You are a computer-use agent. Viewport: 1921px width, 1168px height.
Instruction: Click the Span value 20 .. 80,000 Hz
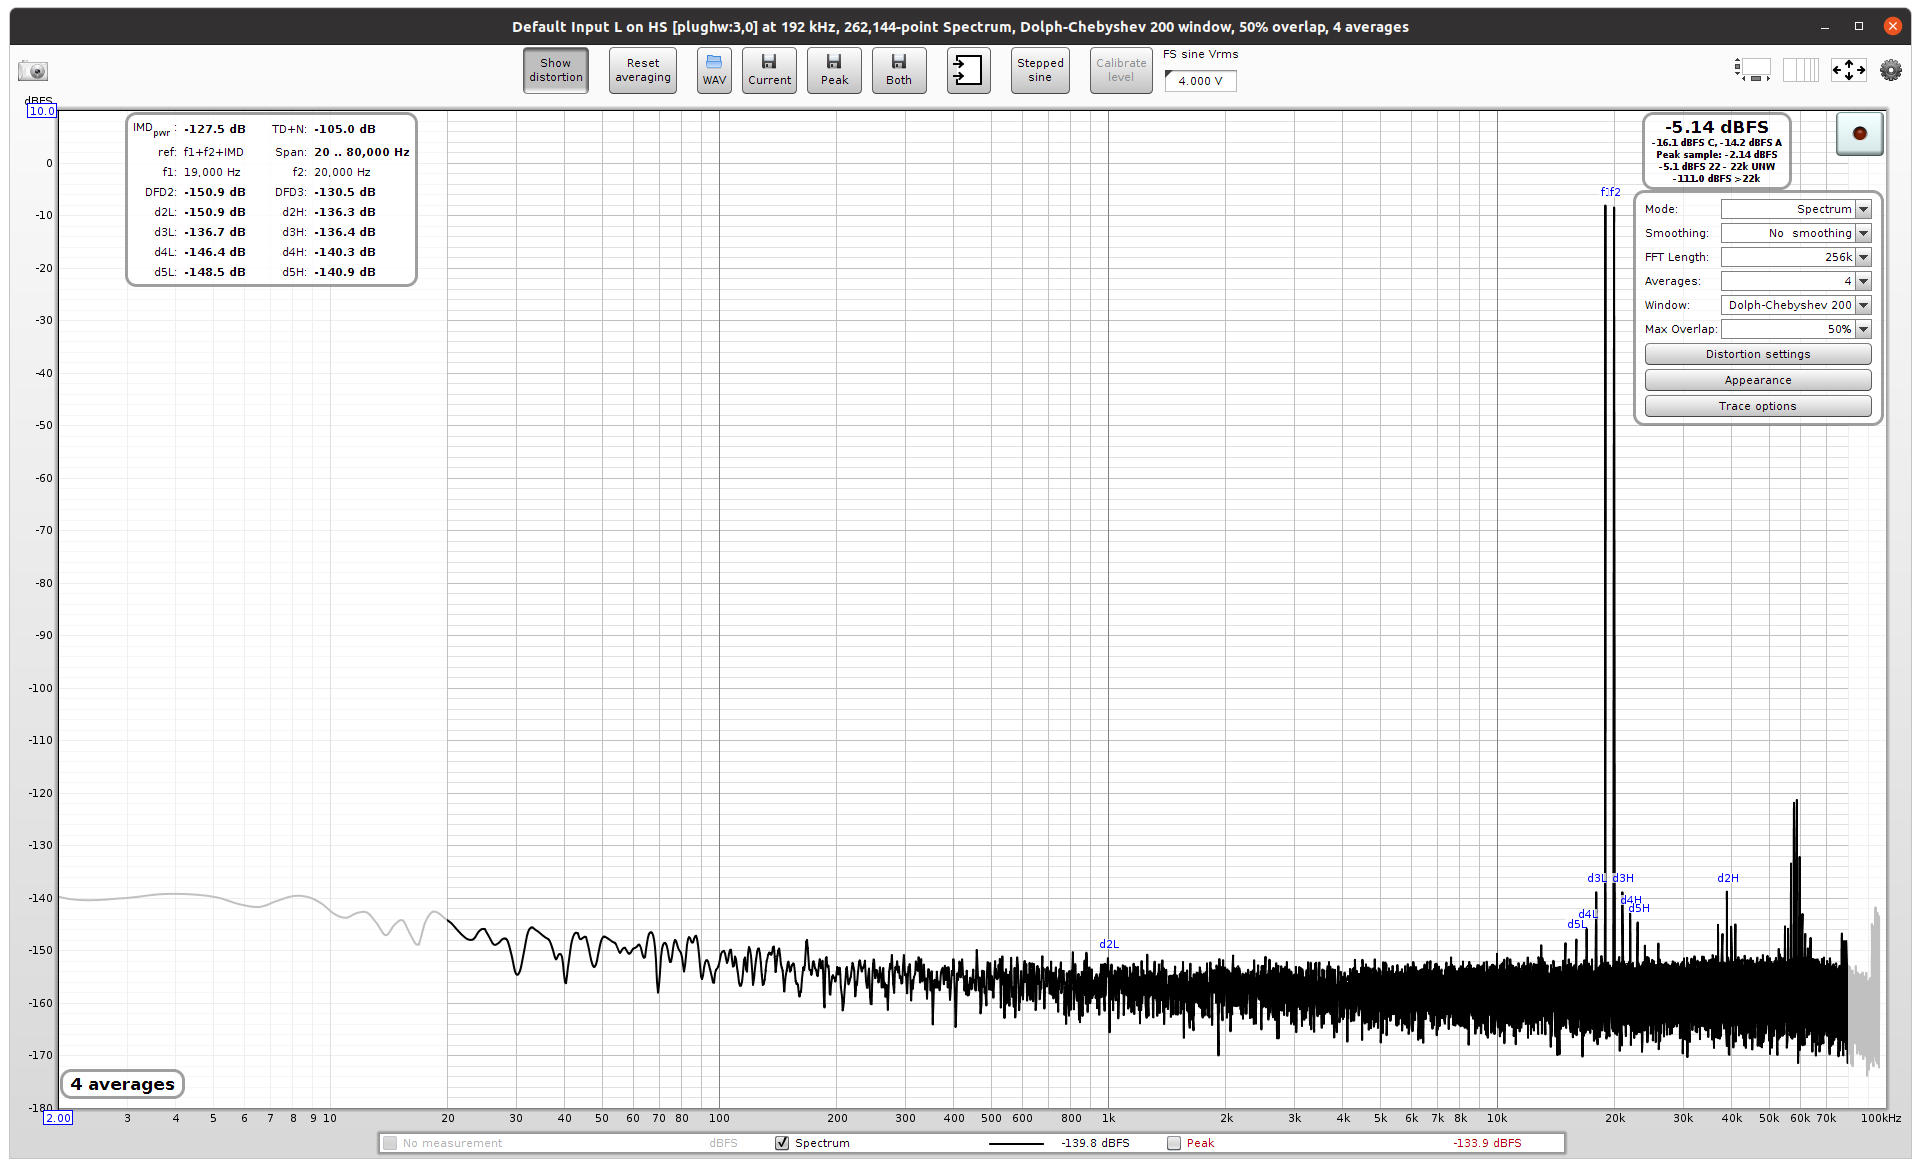362,152
